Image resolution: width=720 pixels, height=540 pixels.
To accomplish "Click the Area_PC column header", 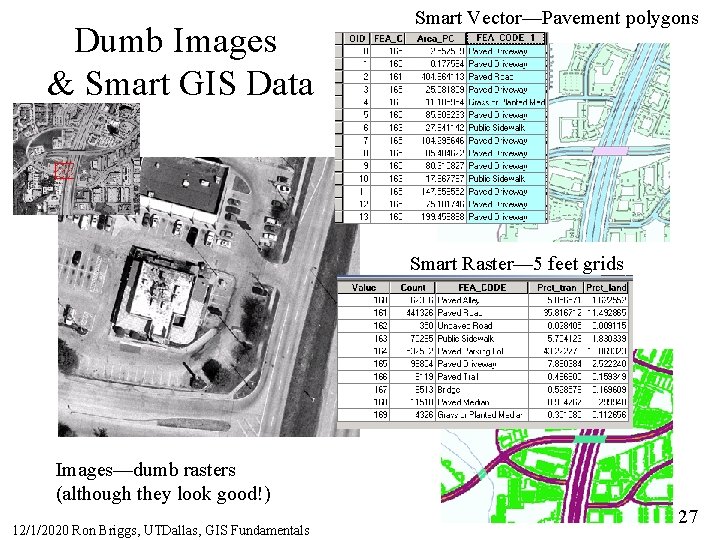I will pyautogui.click(x=435, y=39).
